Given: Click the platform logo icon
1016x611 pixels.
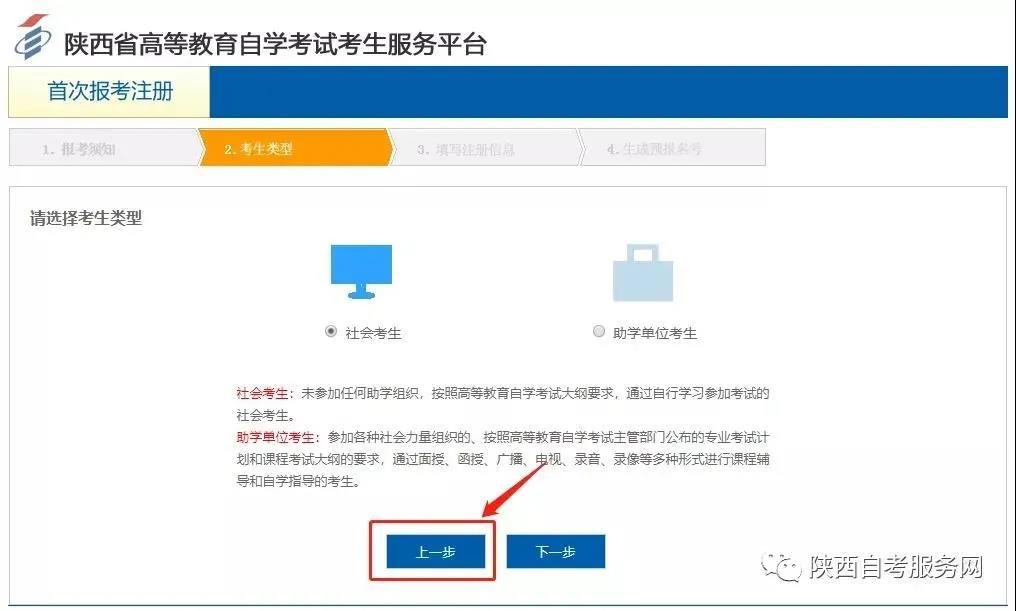Looking at the screenshot, I should point(32,37).
